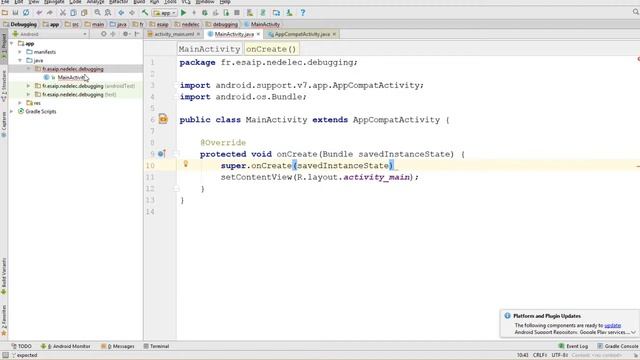The image size is (640, 360).
Task: Click the nedelec breadcrumb
Action: click(x=187, y=24)
